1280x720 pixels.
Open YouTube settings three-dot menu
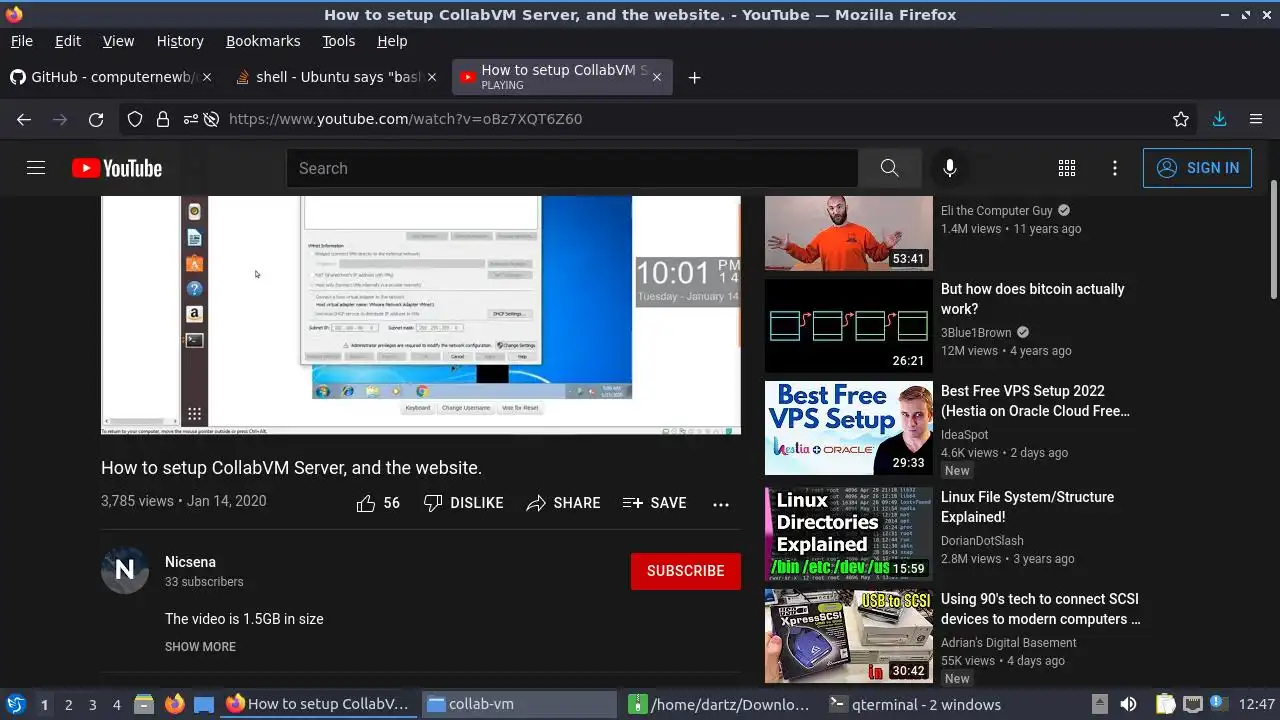pos(1115,168)
